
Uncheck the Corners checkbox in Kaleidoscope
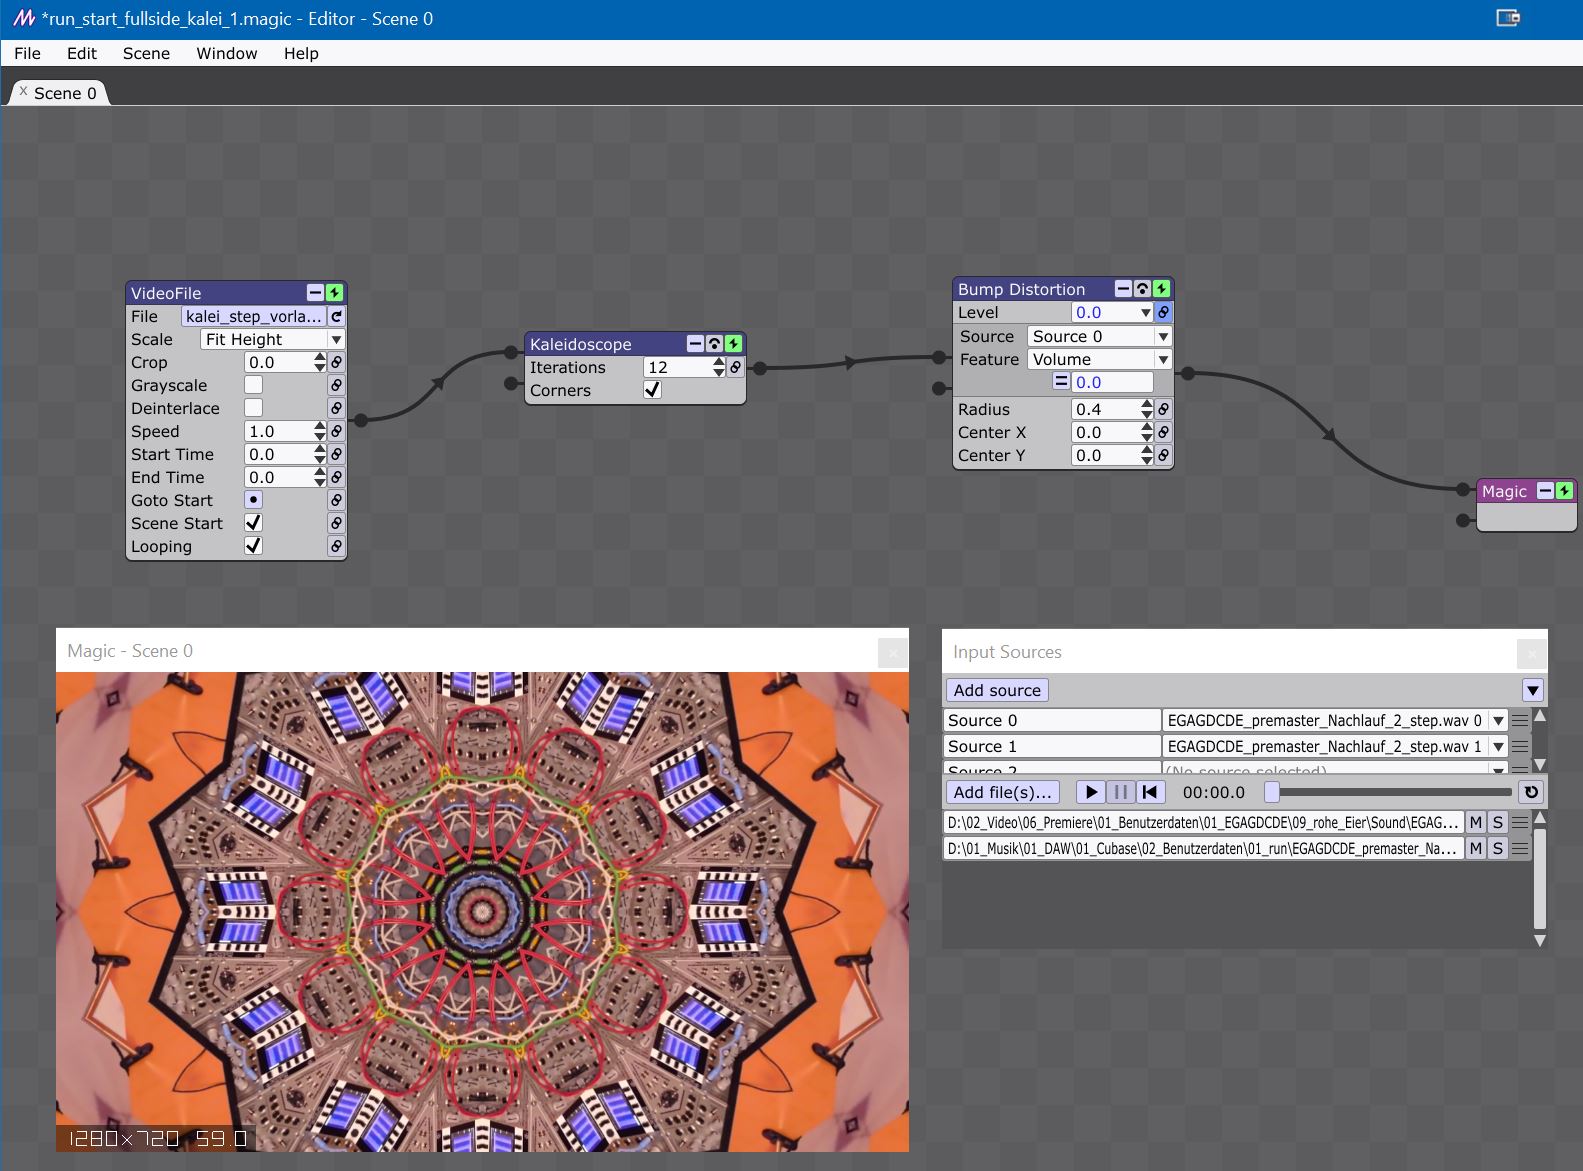(x=652, y=390)
